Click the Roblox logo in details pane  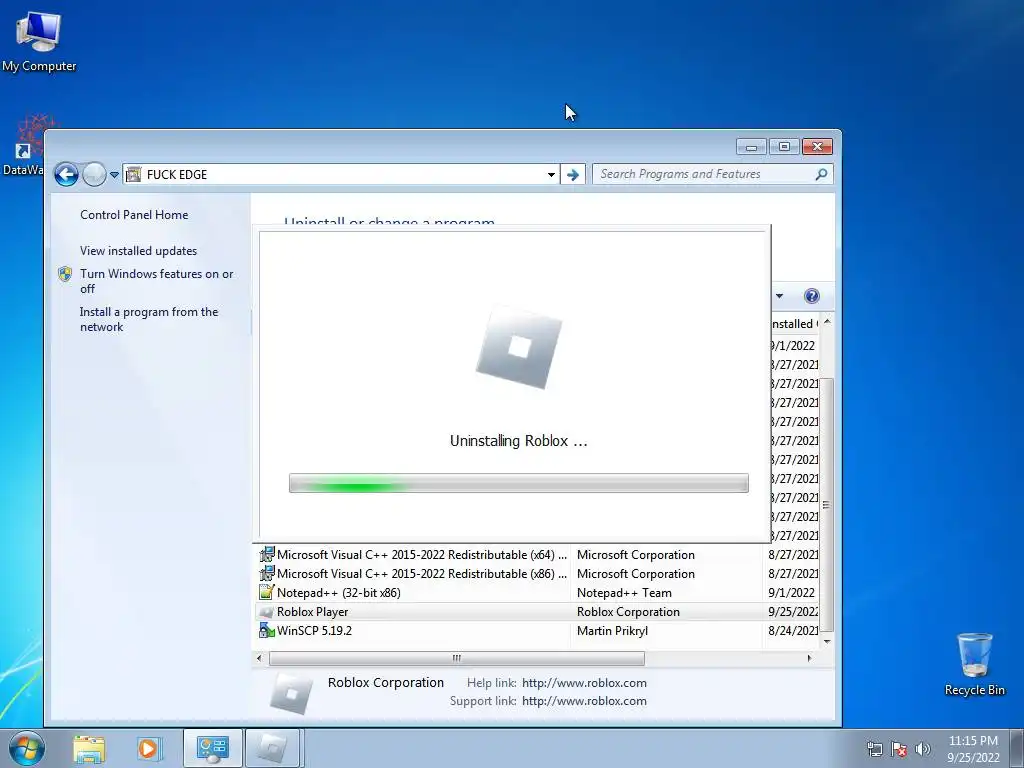tap(291, 693)
